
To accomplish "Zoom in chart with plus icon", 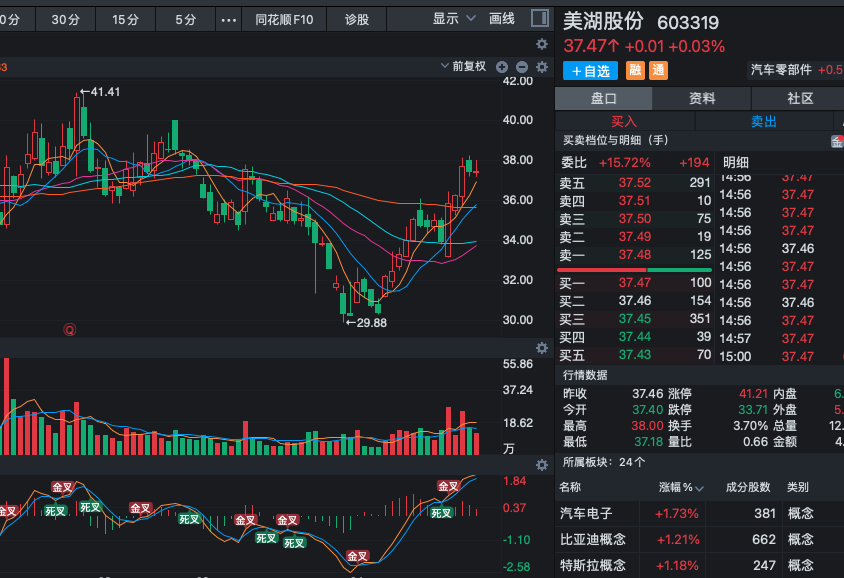I will point(502,67).
